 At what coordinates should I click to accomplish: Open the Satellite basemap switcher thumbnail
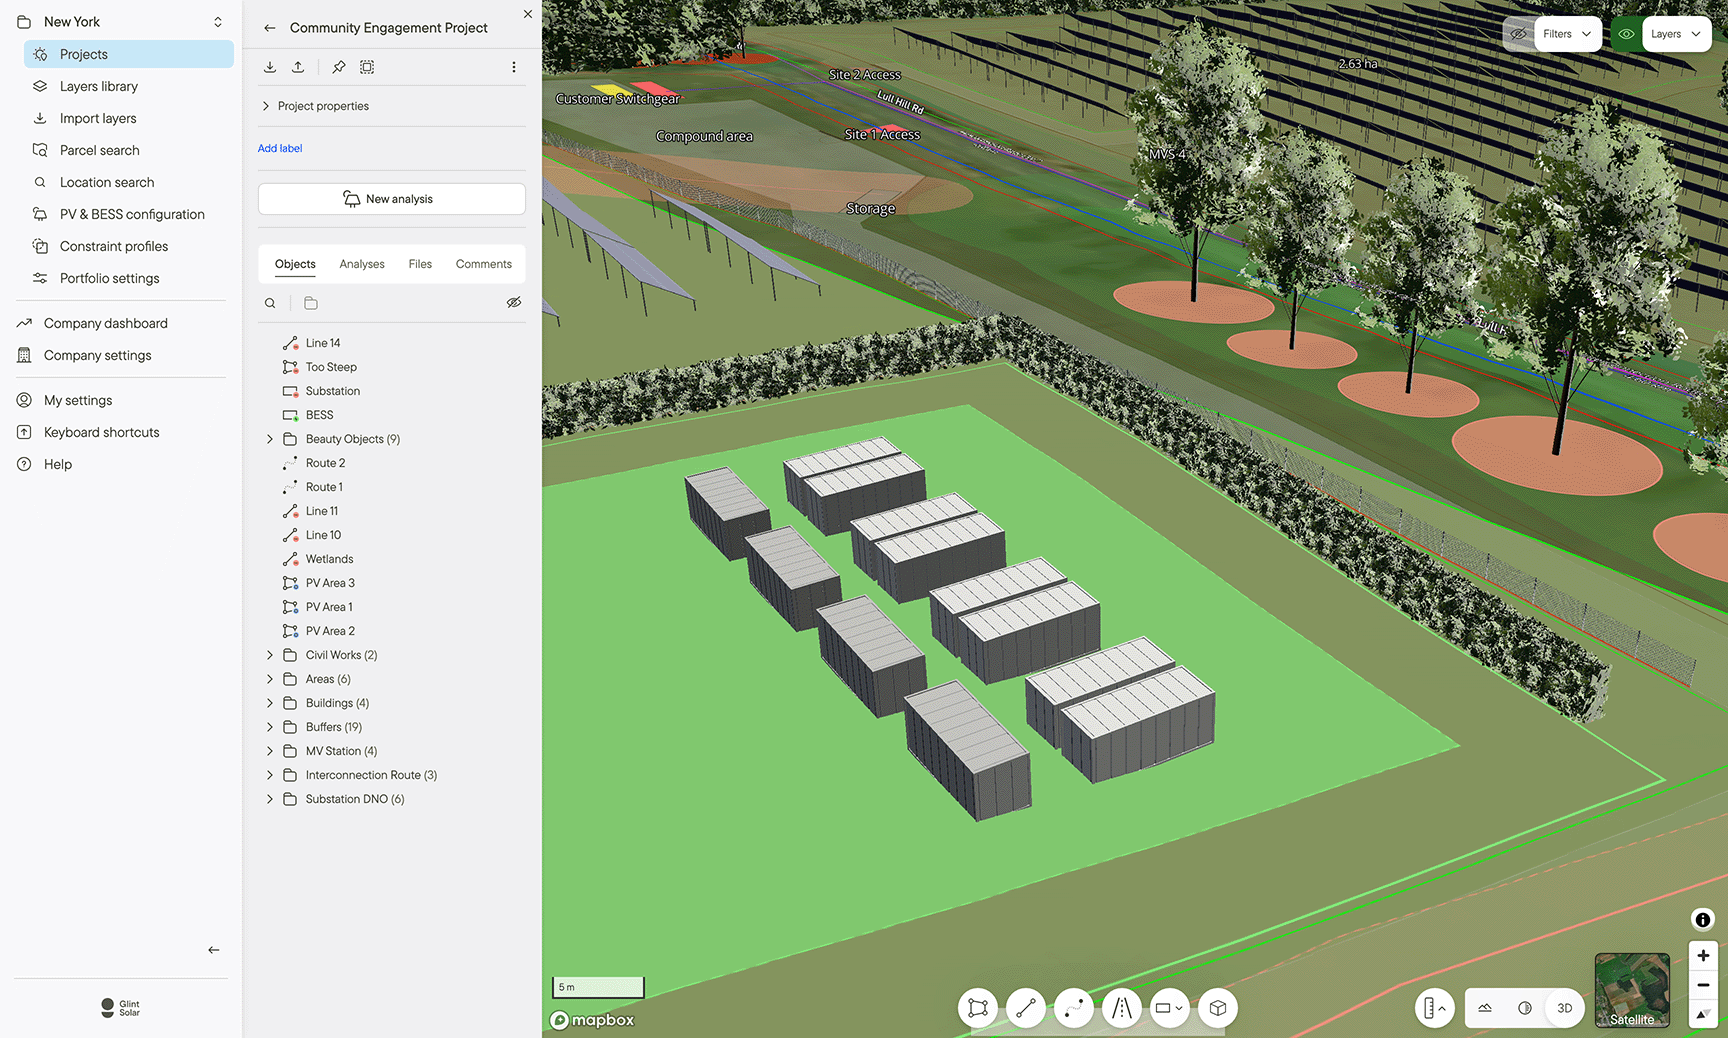pyautogui.click(x=1631, y=990)
